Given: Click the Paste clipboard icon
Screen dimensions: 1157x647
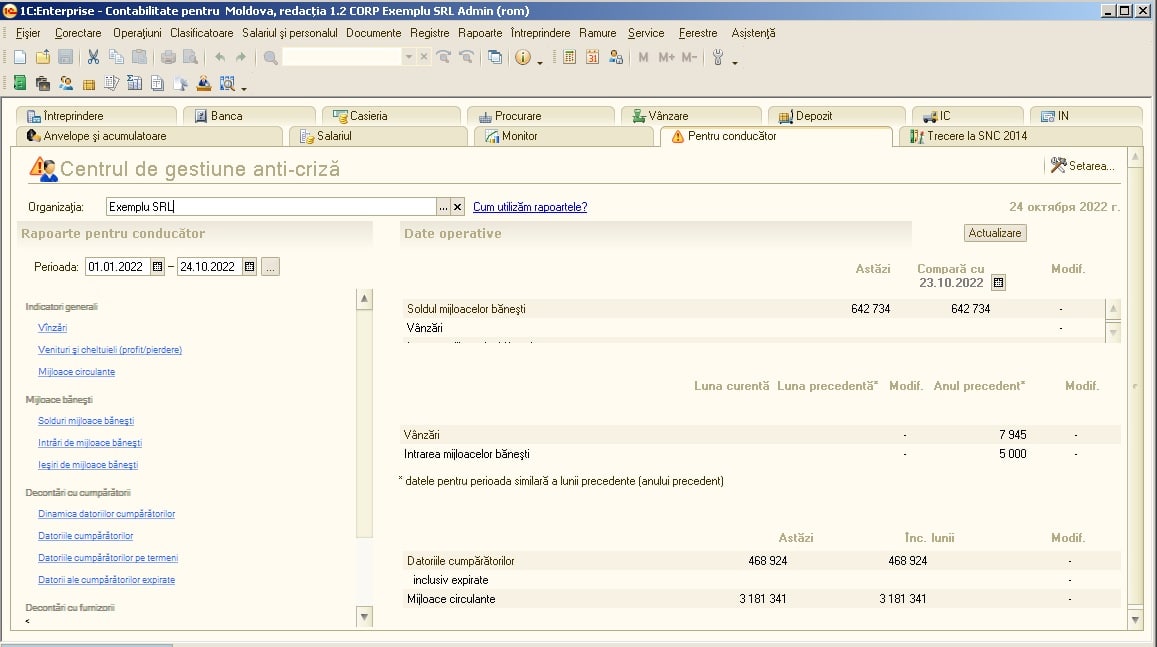Looking at the screenshot, I should pos(139,57).
